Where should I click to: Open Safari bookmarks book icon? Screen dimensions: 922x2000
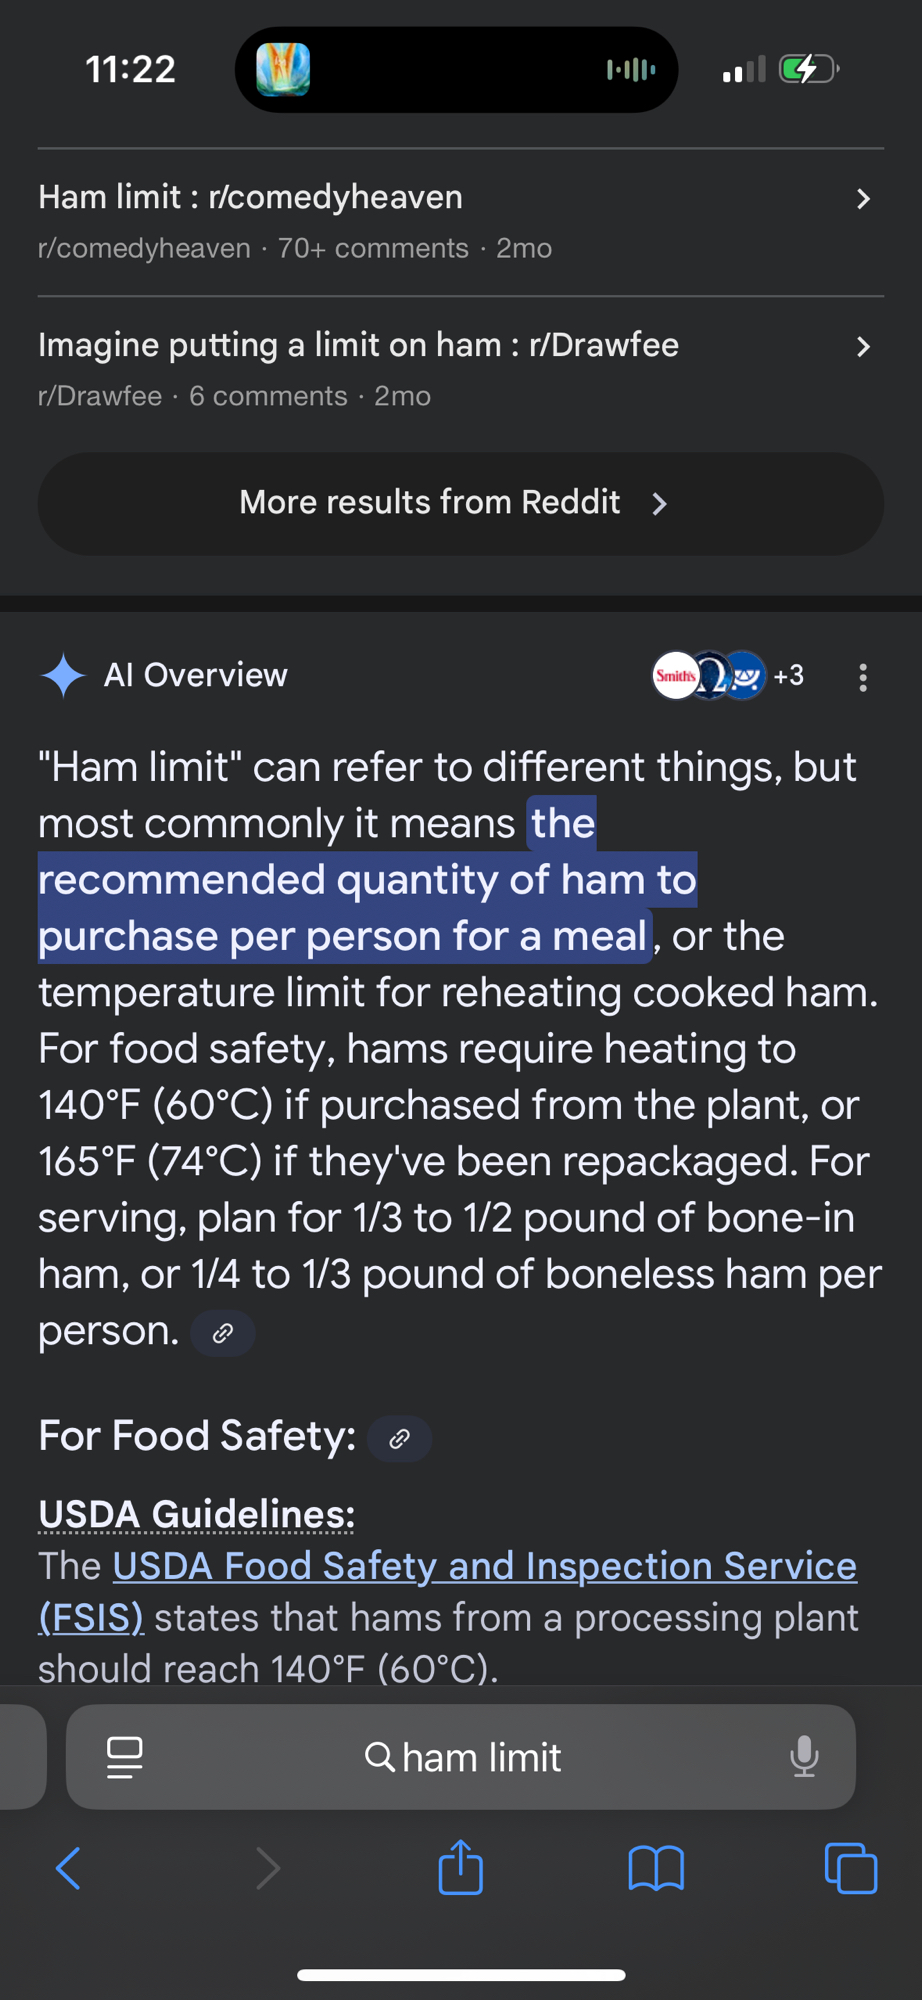[655, 1868]
